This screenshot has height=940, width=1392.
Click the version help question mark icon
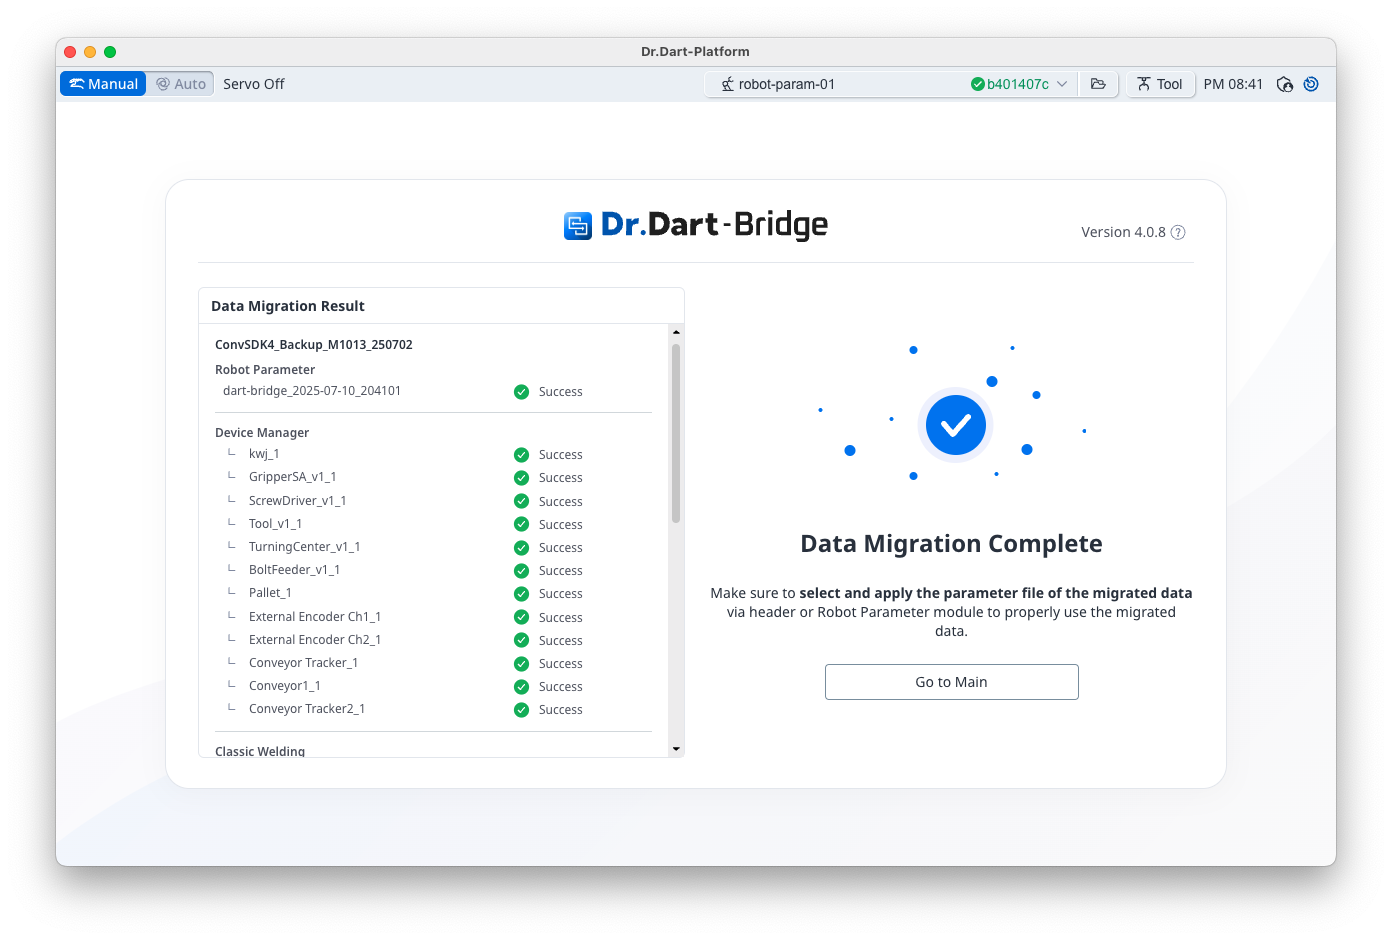pos(1178,232)
